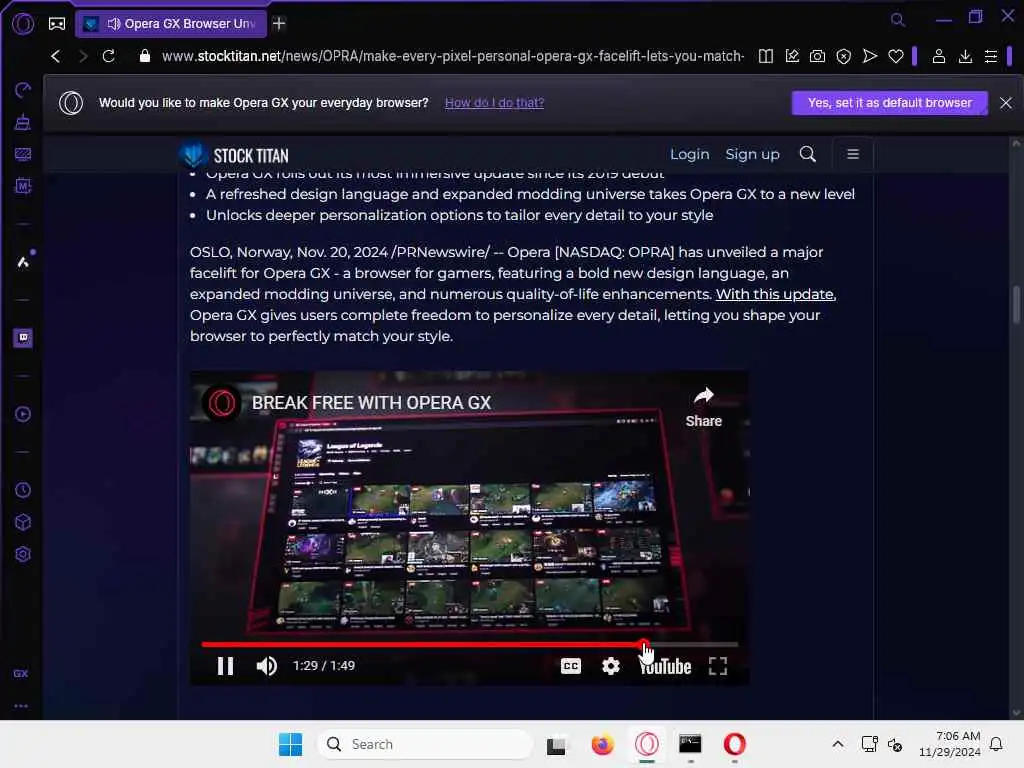Open the Login link
1024x768 pixels.
click(690, 154)
